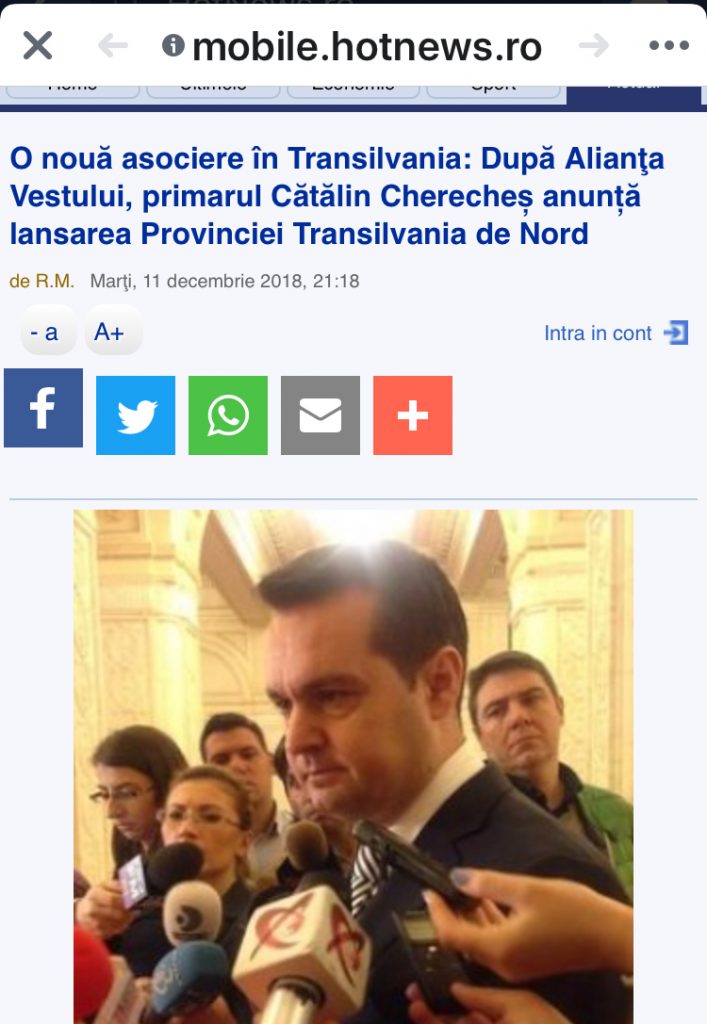
Task: Open the three-dot more options menu
Action: [669, 45]
